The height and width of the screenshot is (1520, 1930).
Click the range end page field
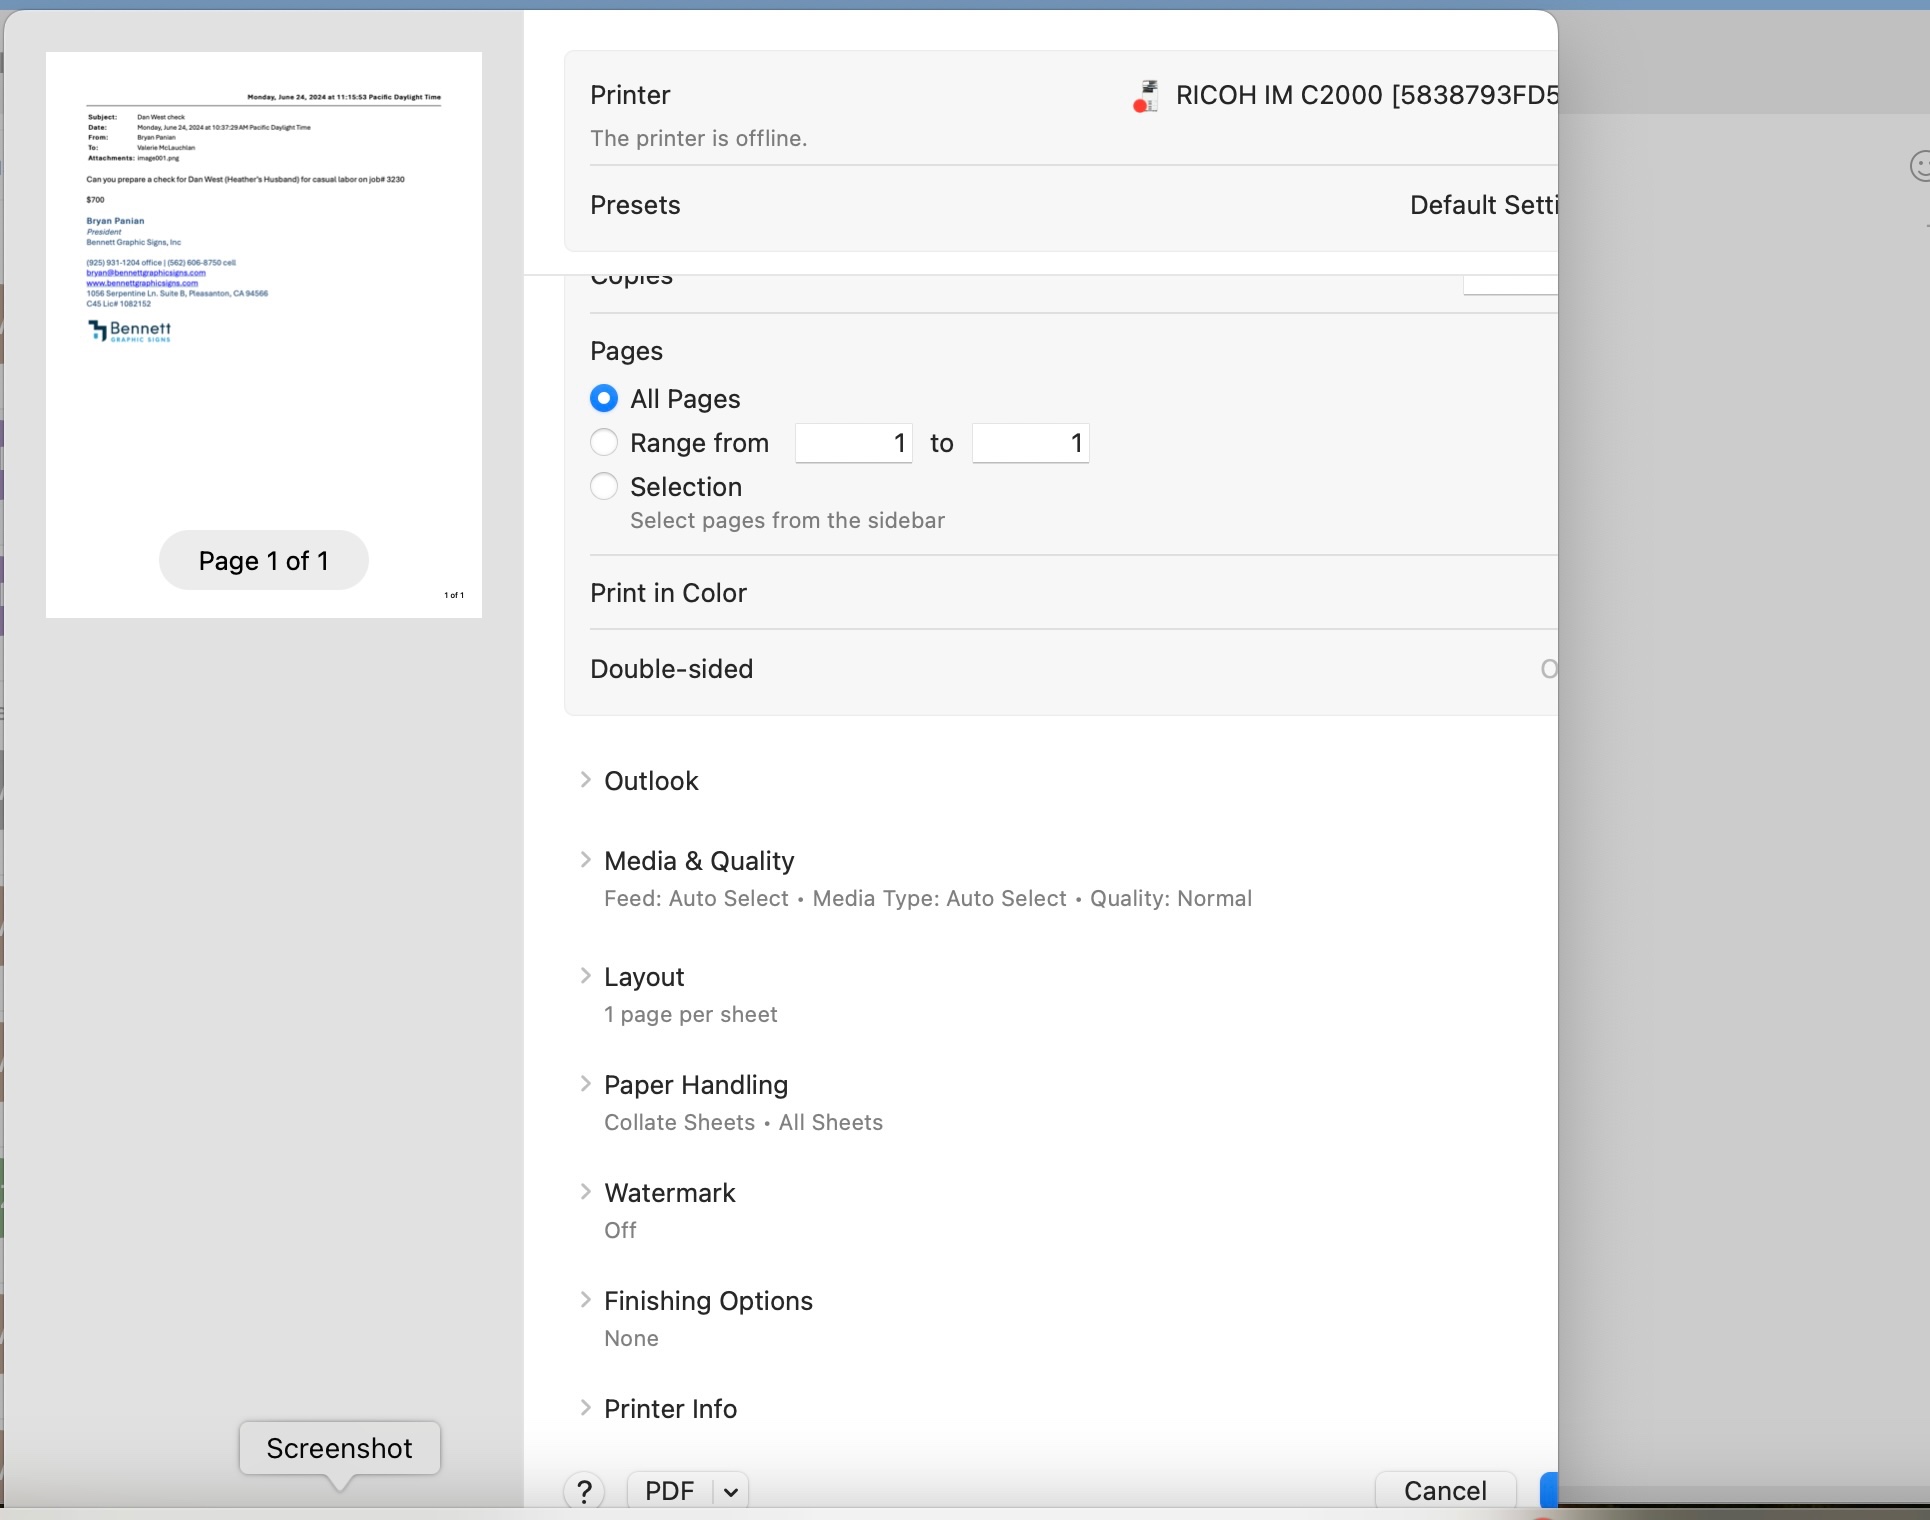(x=1030, y=443)
